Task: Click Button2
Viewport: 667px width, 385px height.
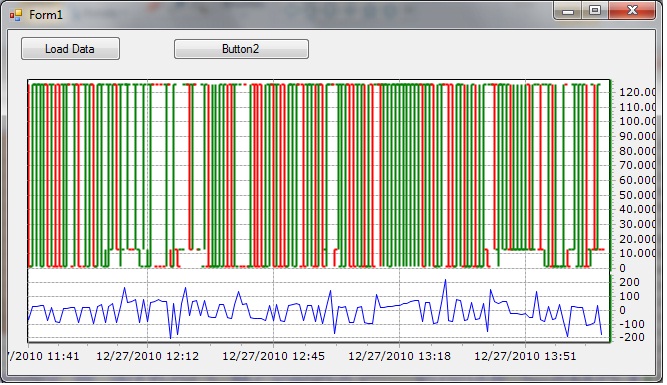Action: click(x=241, y=49)
